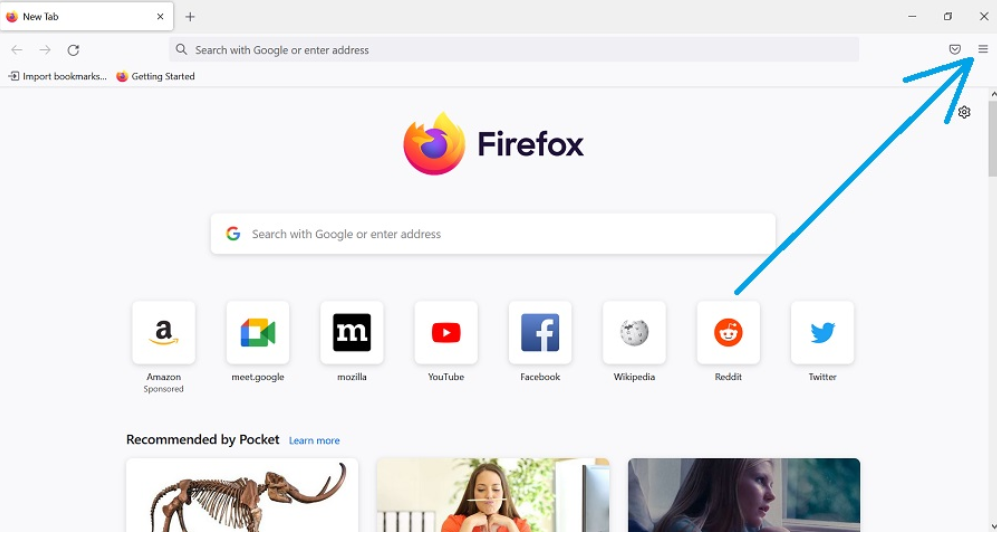The height and width of the screenshot is (545, 997).
Task: Open the personalize new tab gear icon
Action: (964, 113)
